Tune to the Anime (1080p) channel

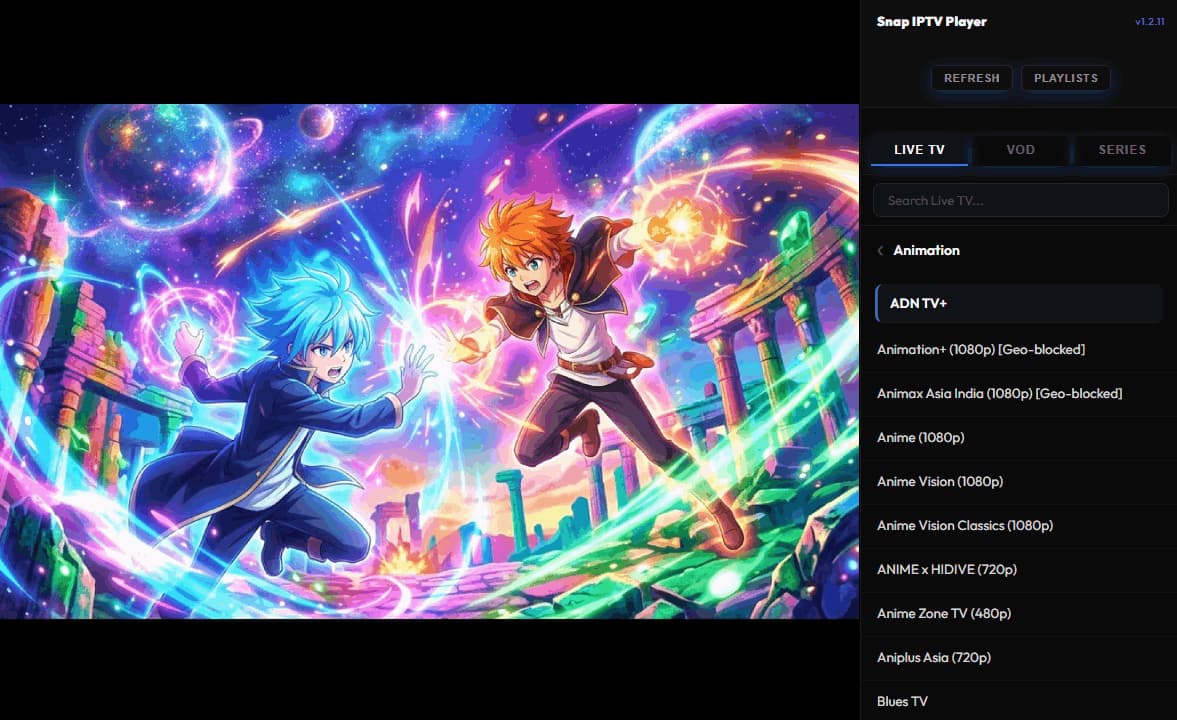920,437
